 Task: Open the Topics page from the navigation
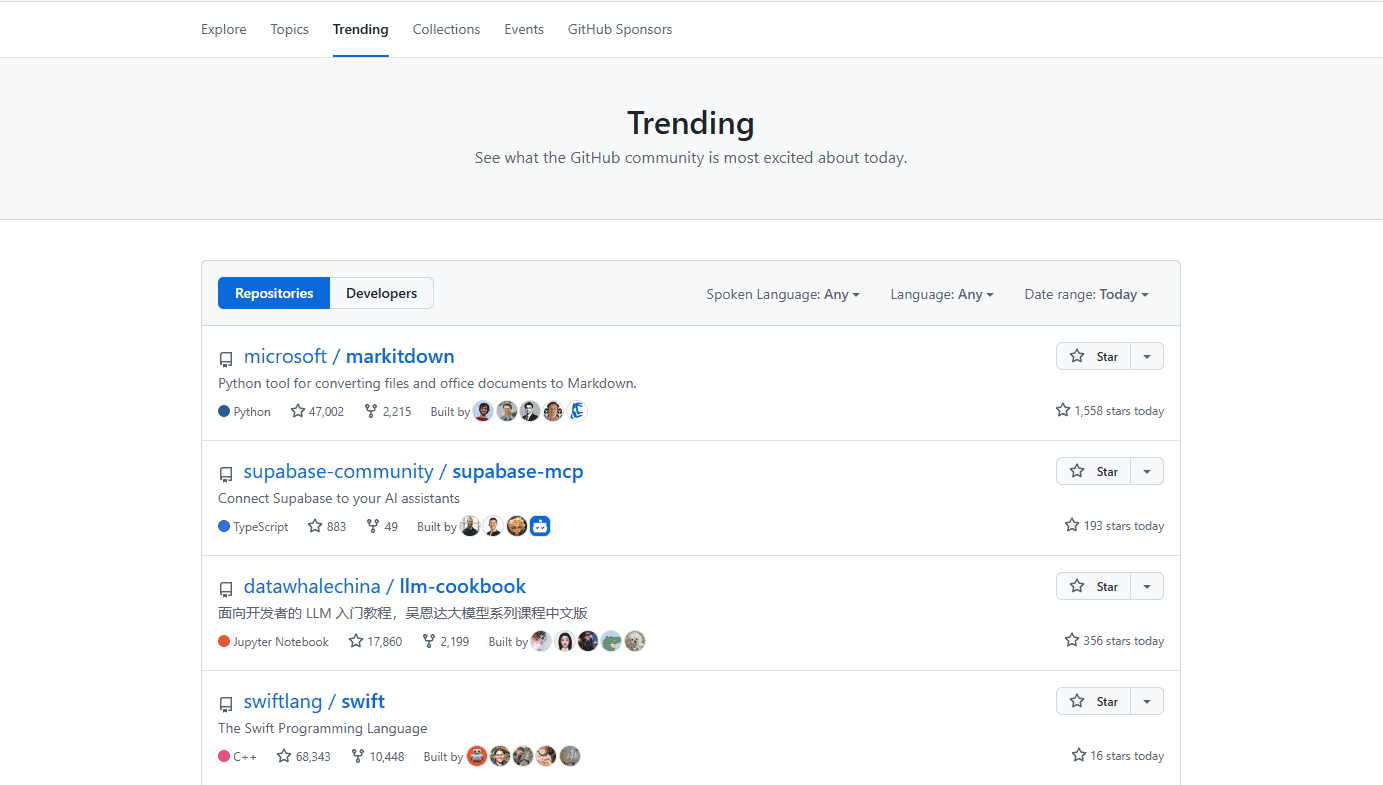(289, 29)
